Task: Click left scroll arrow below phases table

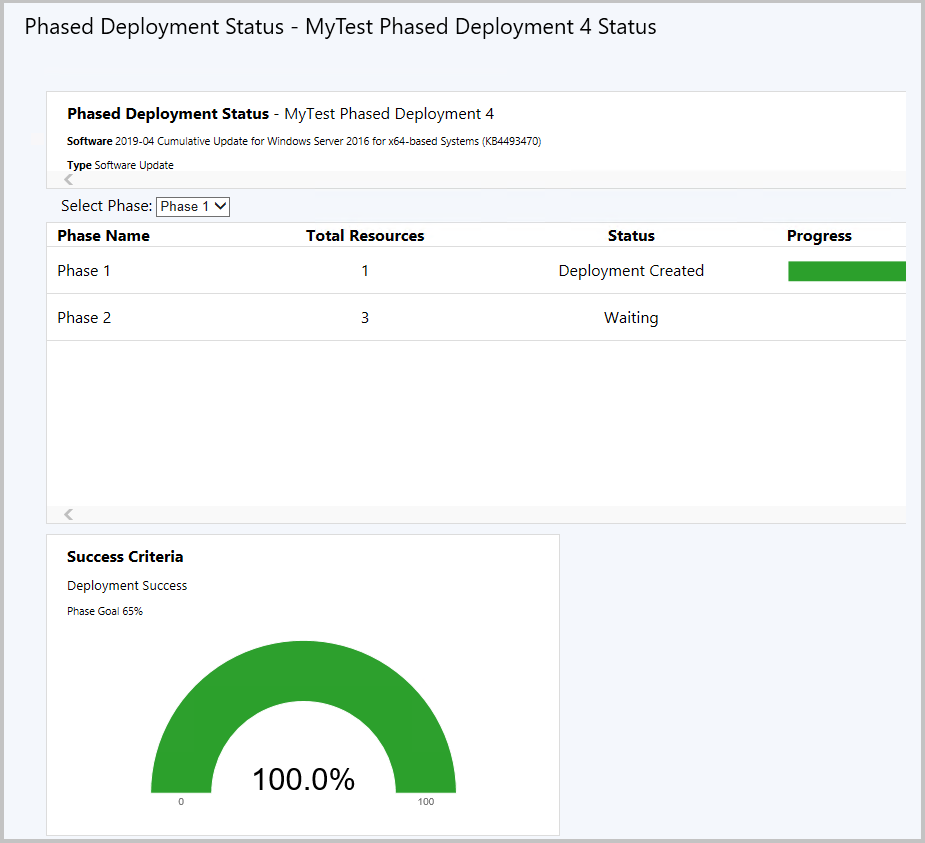Action: coord(68,514)
